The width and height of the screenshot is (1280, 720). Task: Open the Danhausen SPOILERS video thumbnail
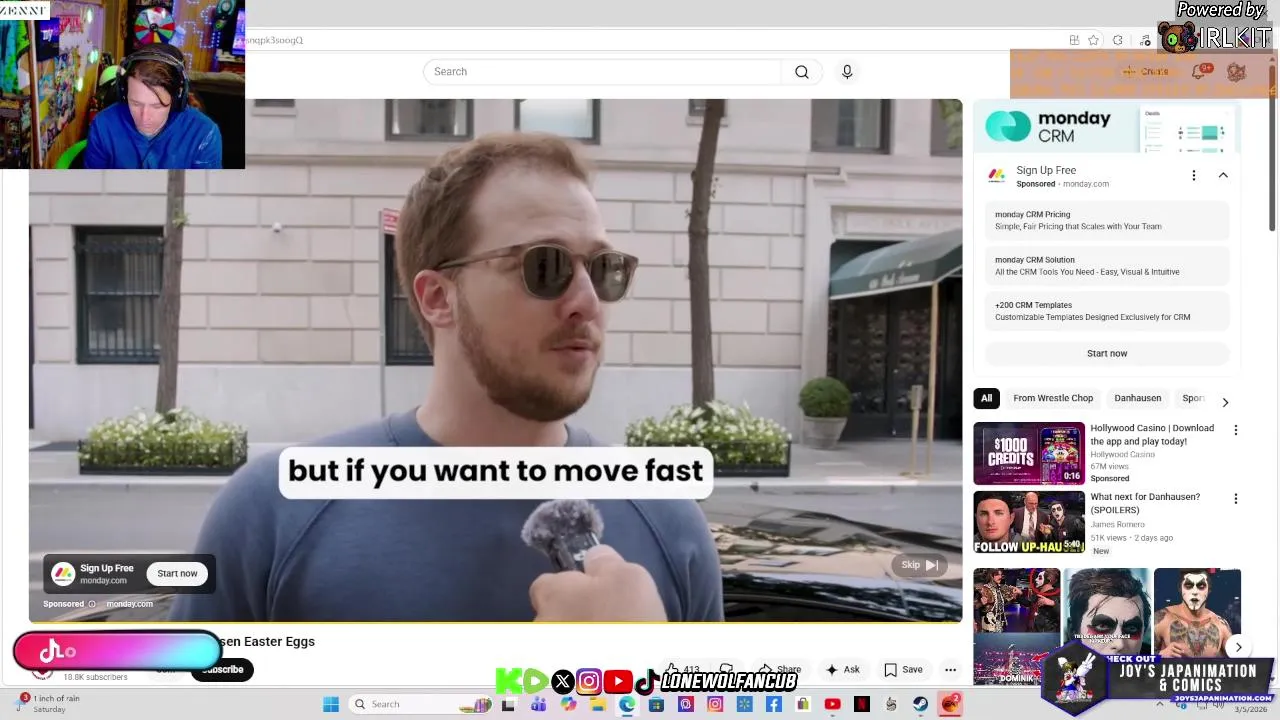point(1029,522)
